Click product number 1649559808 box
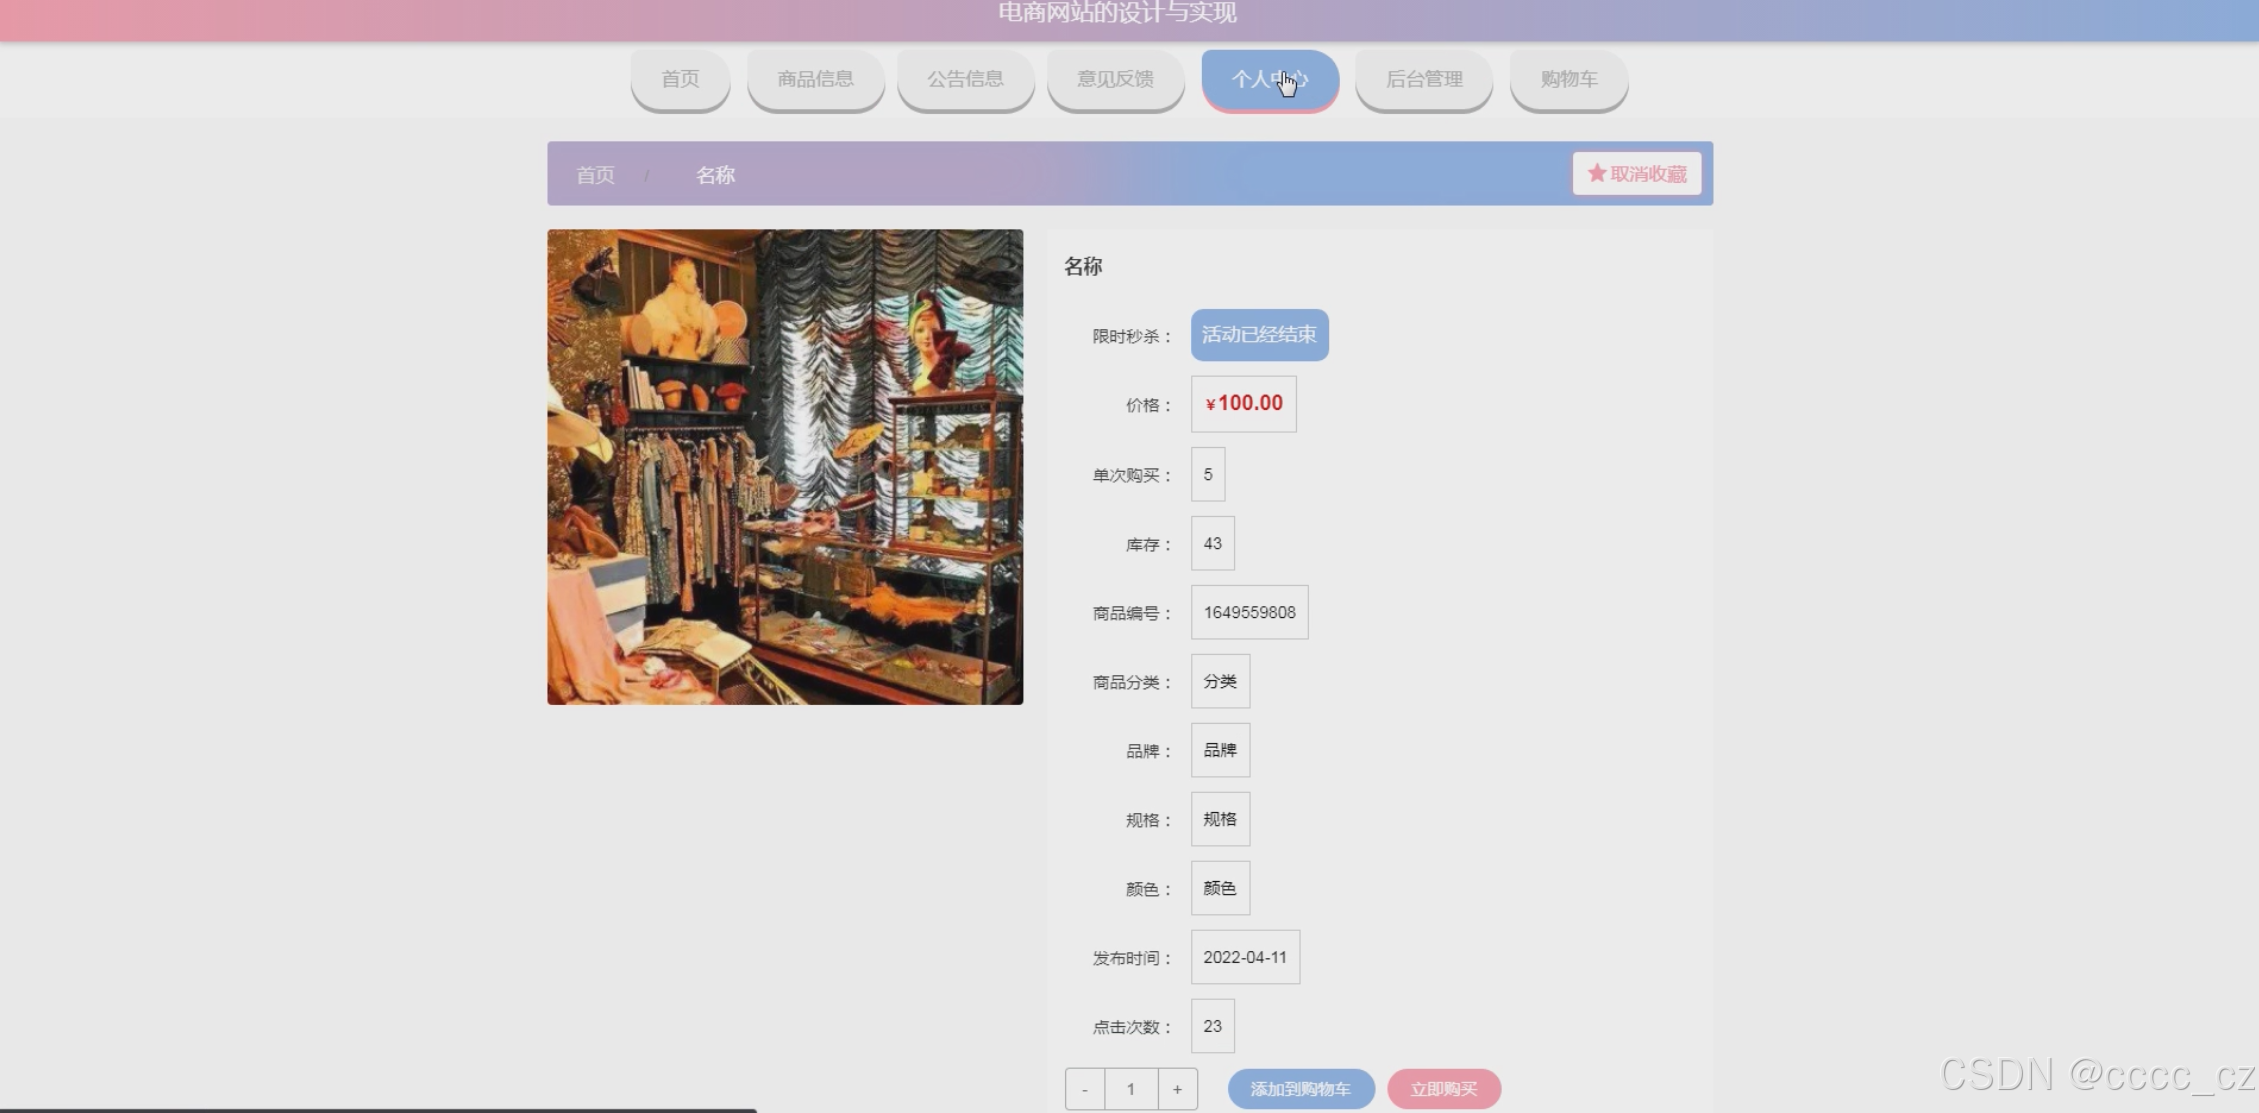The image size is (2259, 1113). pos(1249,612)
